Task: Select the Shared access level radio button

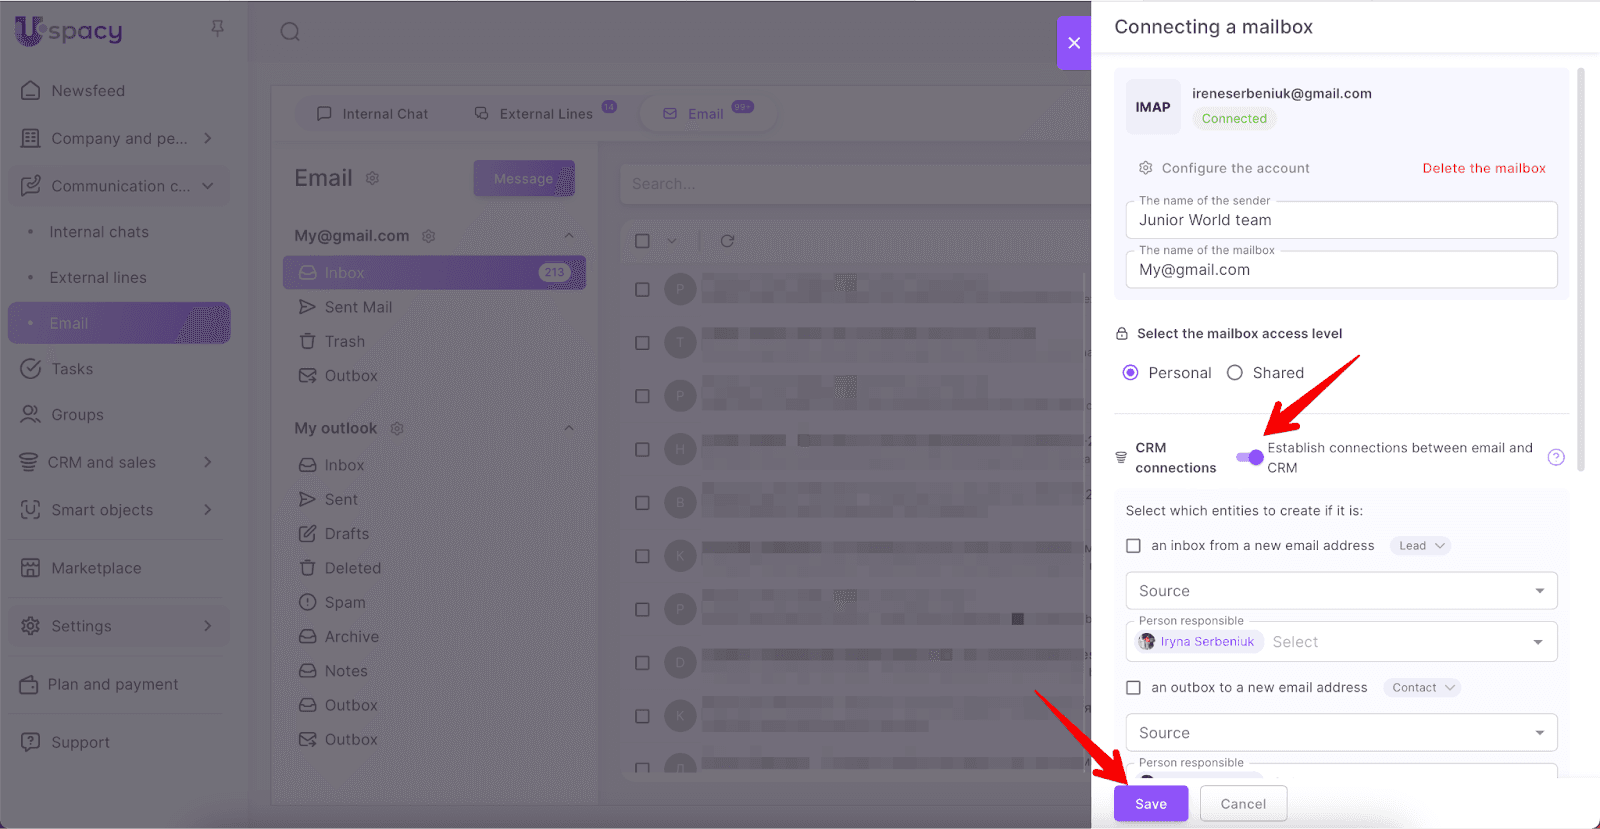Action: 1235,373
